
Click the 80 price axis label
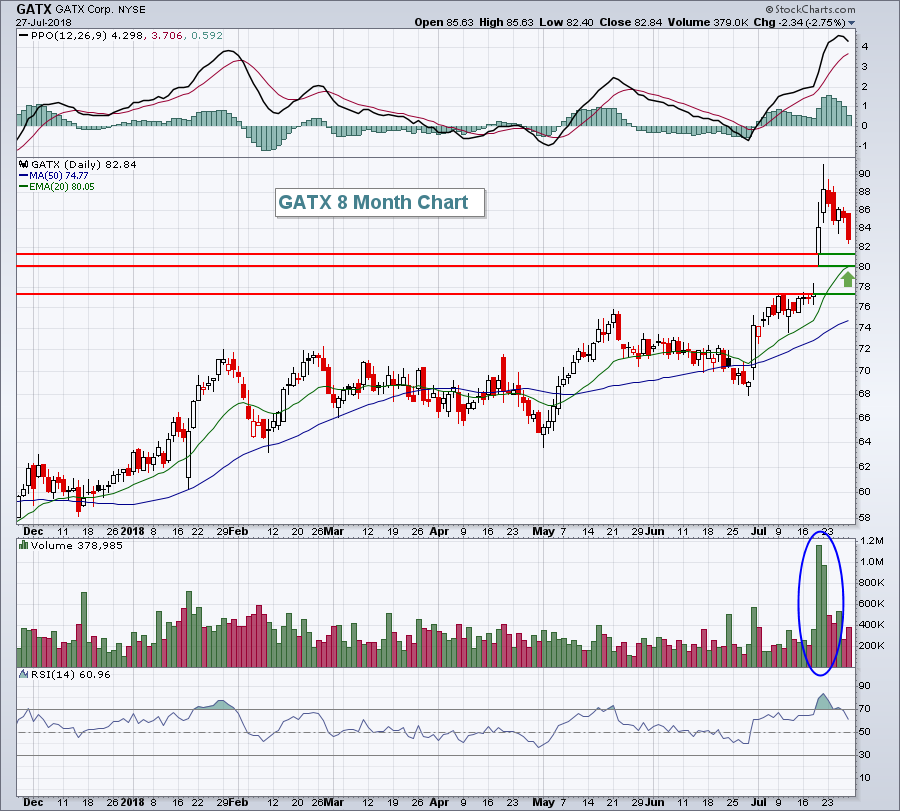pos(864,267)
